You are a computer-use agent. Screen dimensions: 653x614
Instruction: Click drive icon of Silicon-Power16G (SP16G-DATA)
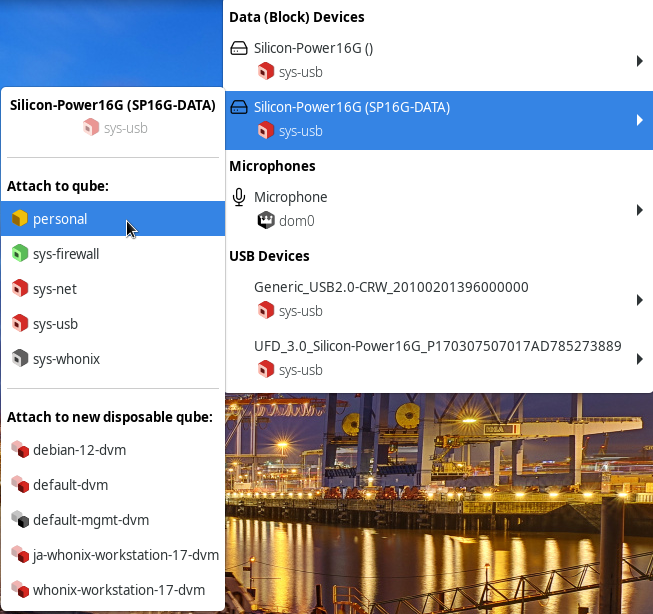click(x=239, y=107)
